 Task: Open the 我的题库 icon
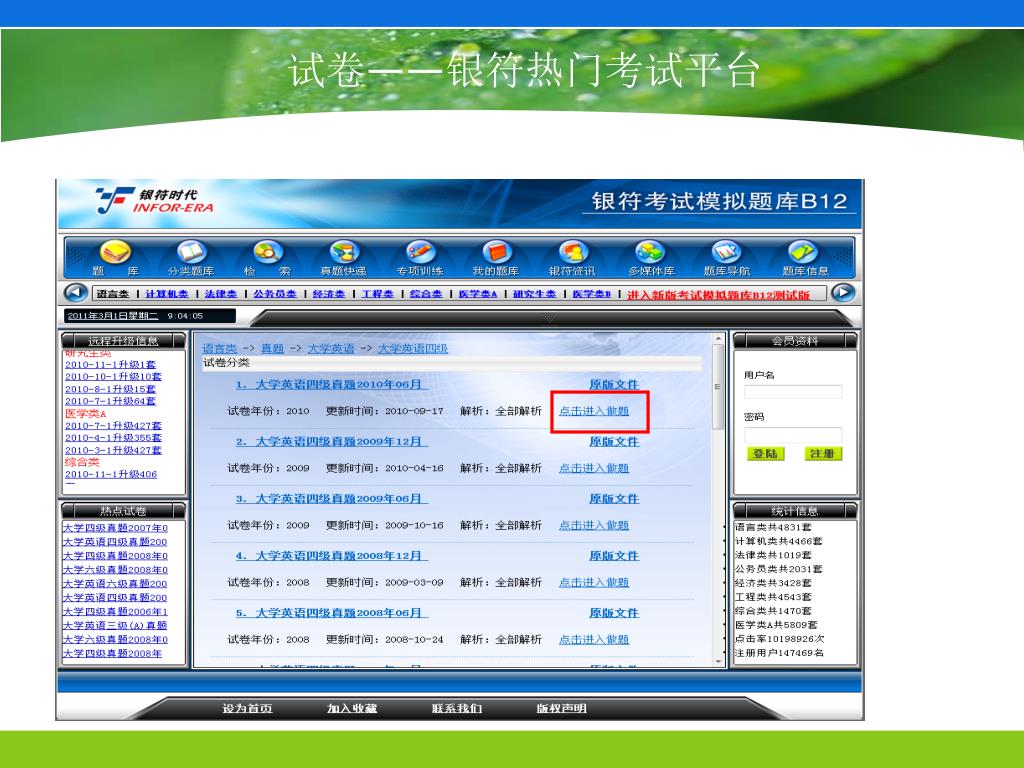(x=497, y=252)
